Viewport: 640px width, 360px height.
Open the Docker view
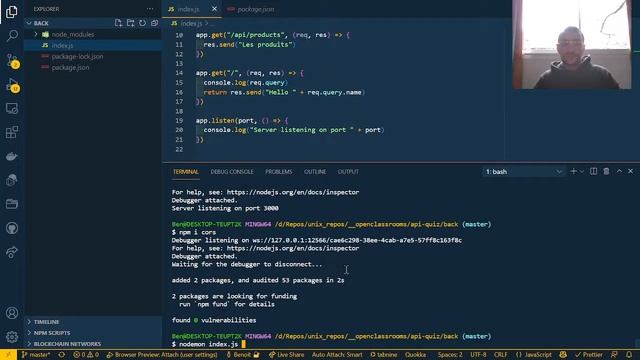11,156
